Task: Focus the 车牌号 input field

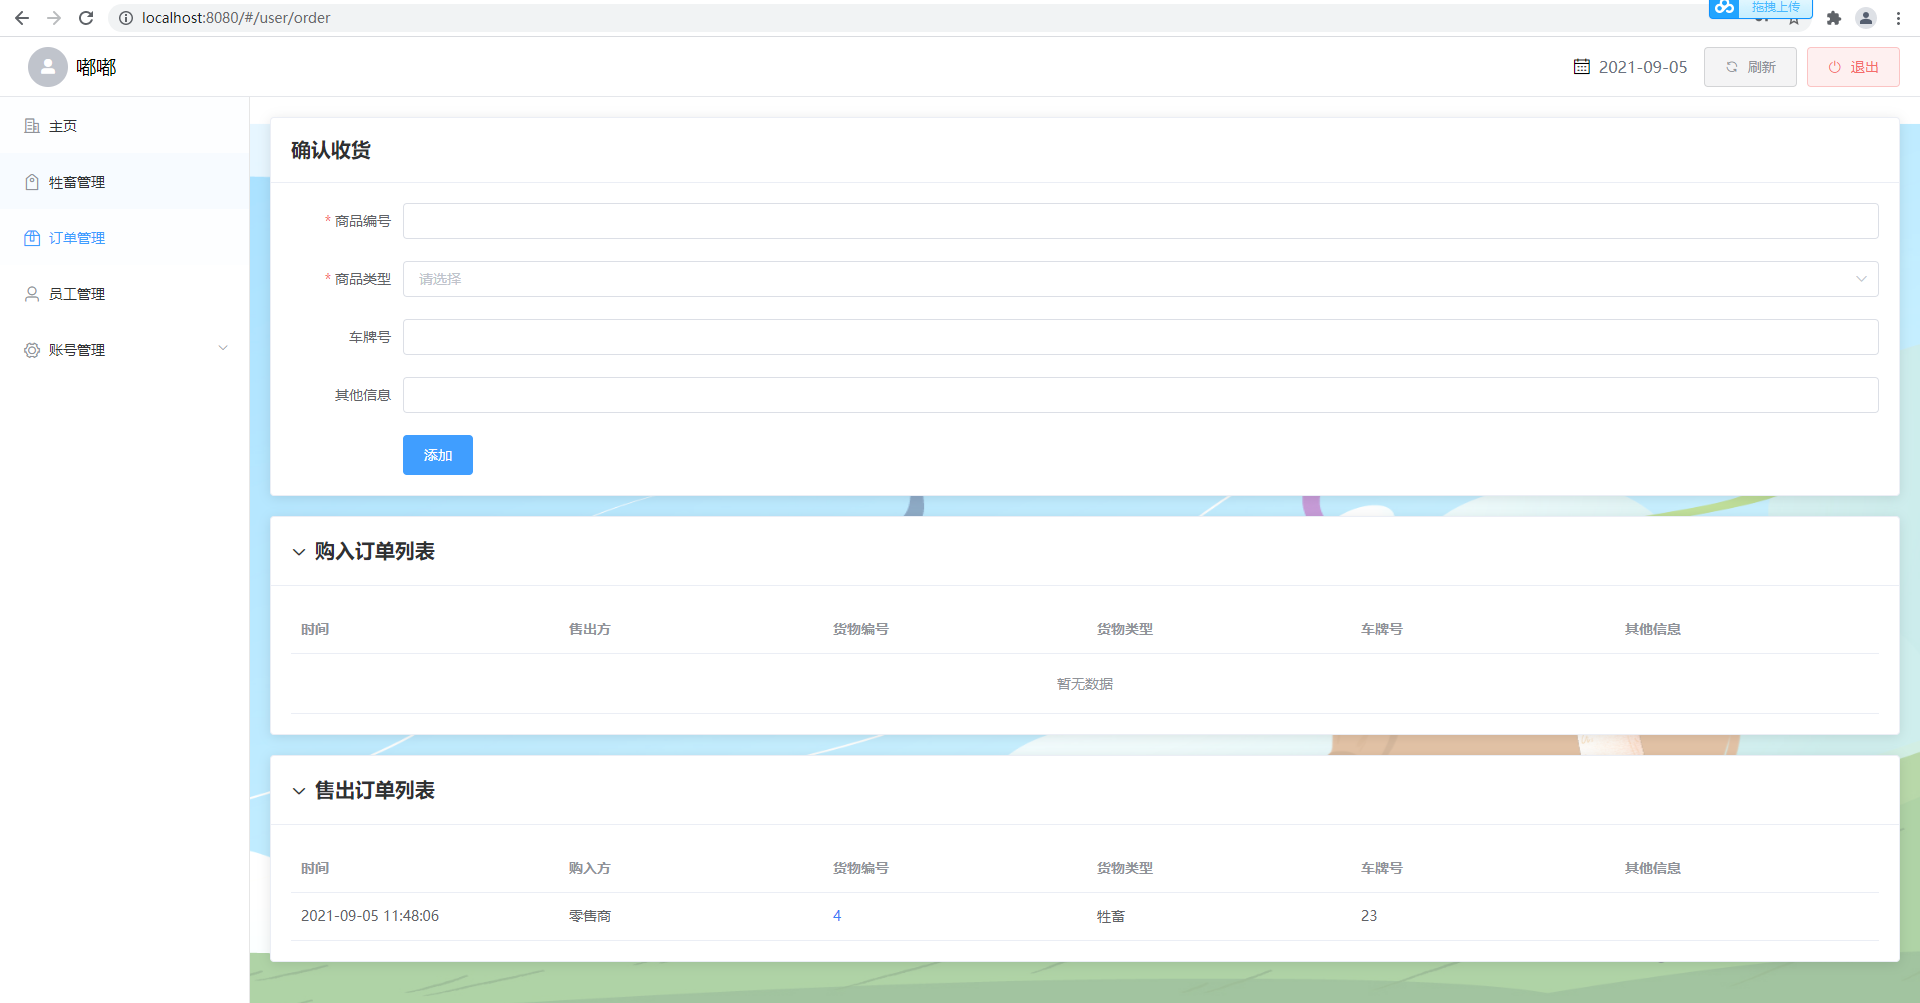Action: click(1141, 337)
